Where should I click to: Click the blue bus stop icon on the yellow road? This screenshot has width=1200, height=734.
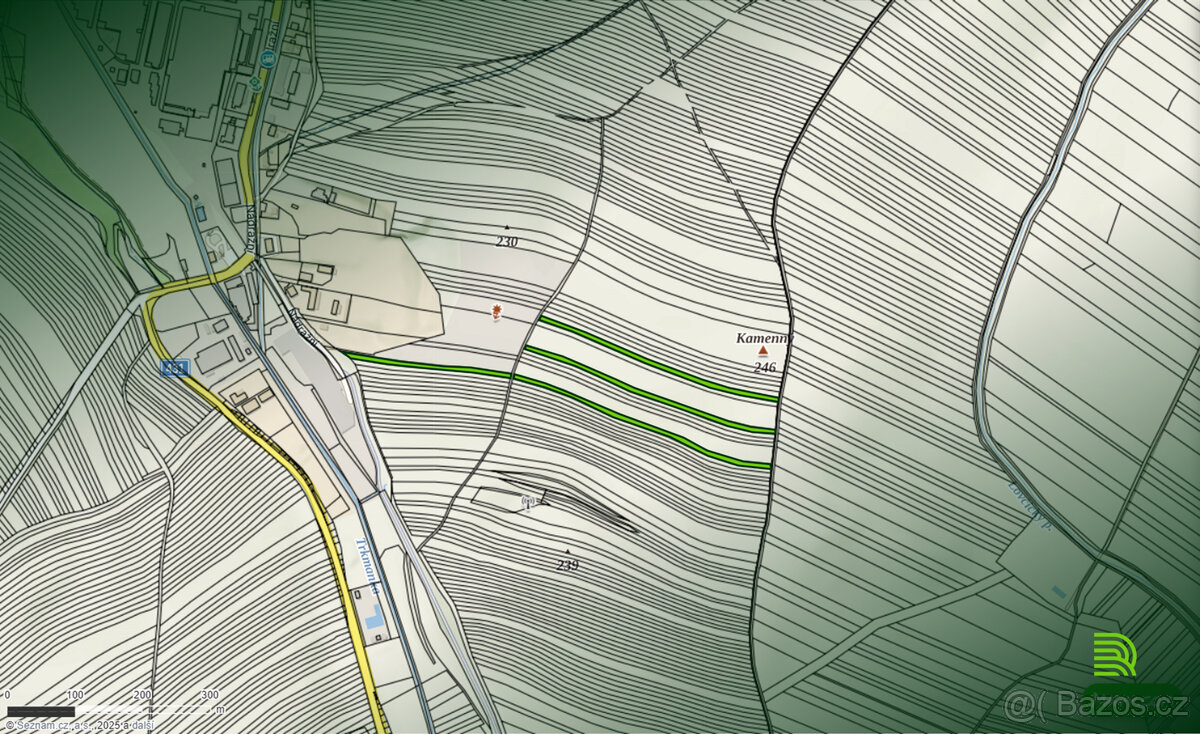click(267, 59)
